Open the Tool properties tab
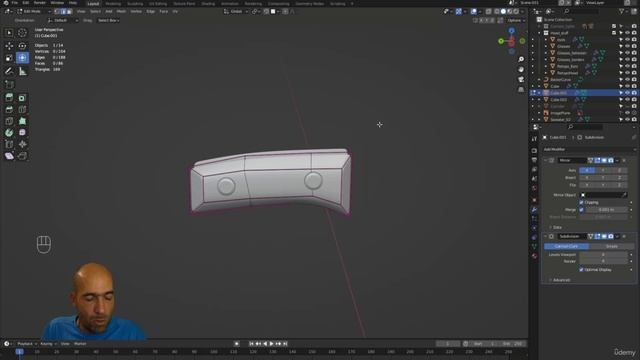Screen dimensions: 640x360 point(534,139)
